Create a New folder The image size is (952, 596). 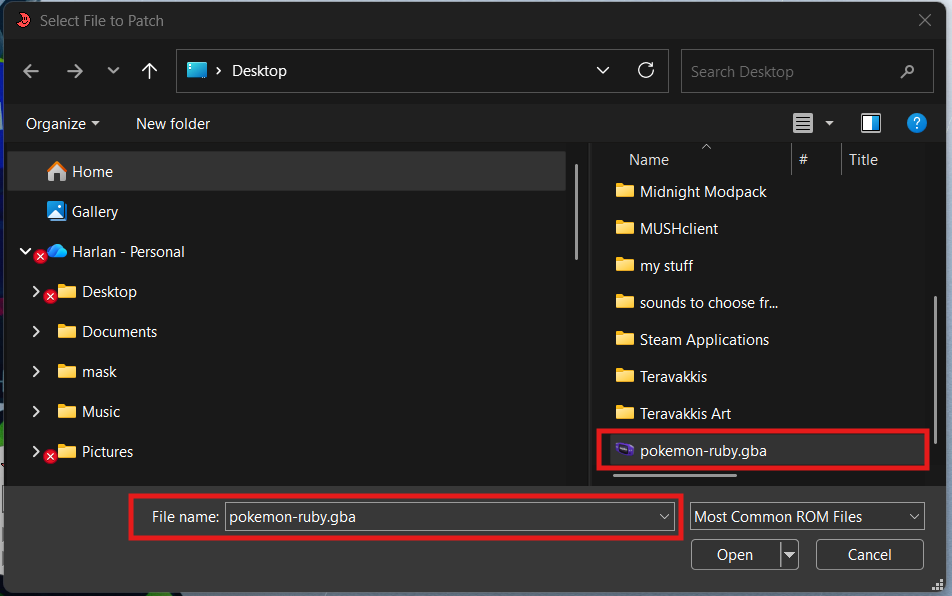[173, 124]
